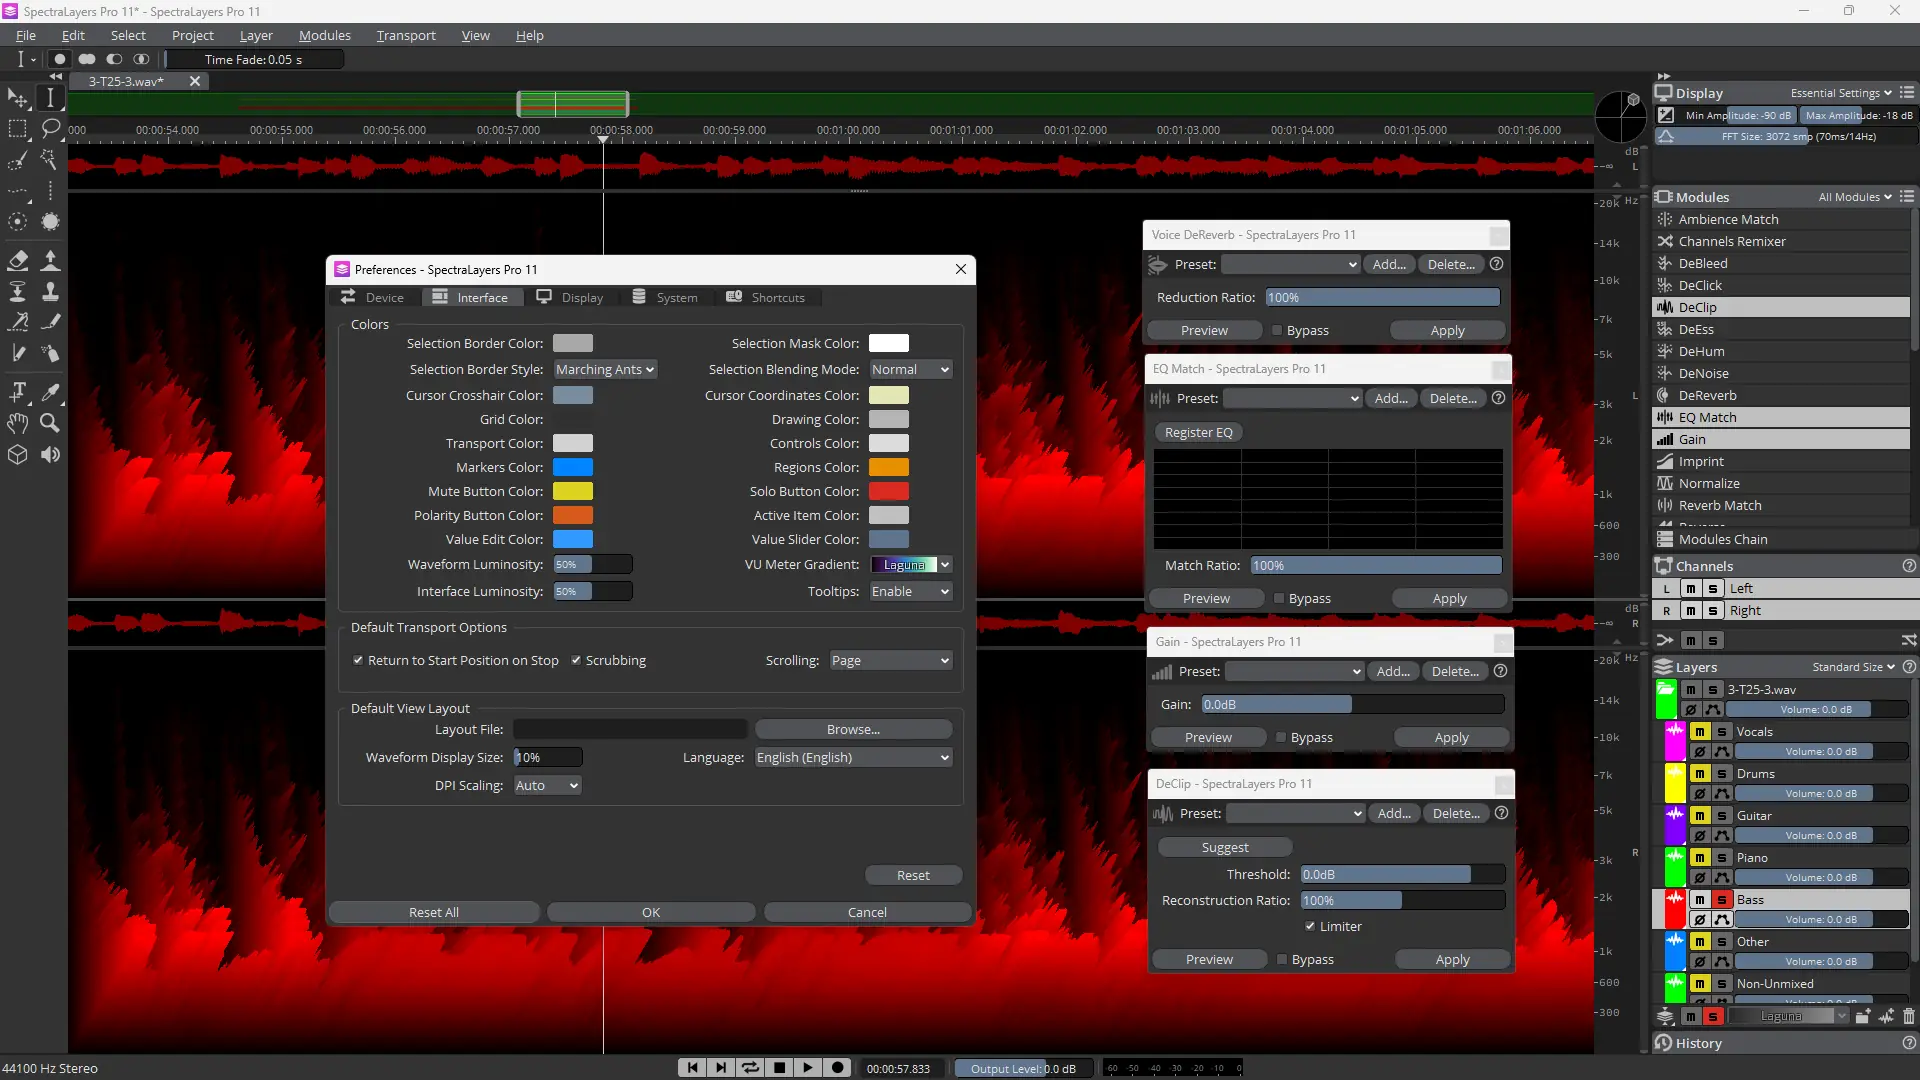Toggle loop playback in transport bar
Viewport: 1920px width, 1080px height.
(x=750, y=1068)
